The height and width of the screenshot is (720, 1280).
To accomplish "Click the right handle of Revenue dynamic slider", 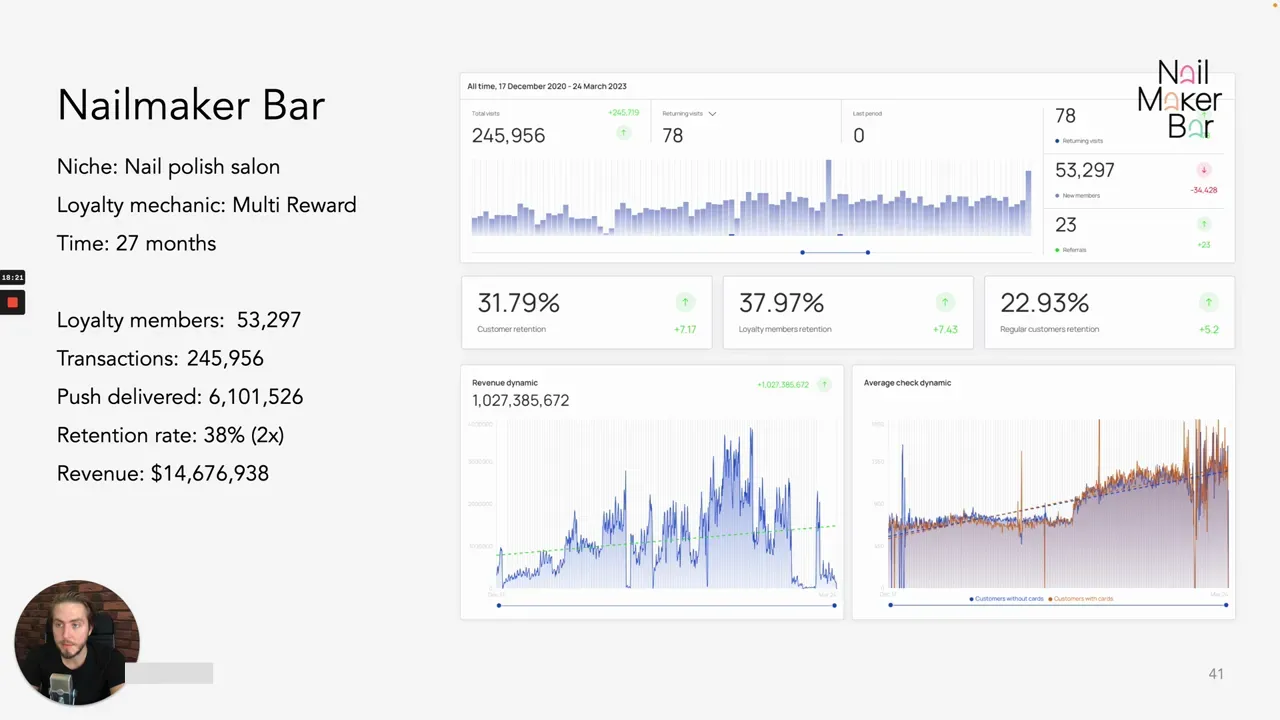I will click(834, 605).
